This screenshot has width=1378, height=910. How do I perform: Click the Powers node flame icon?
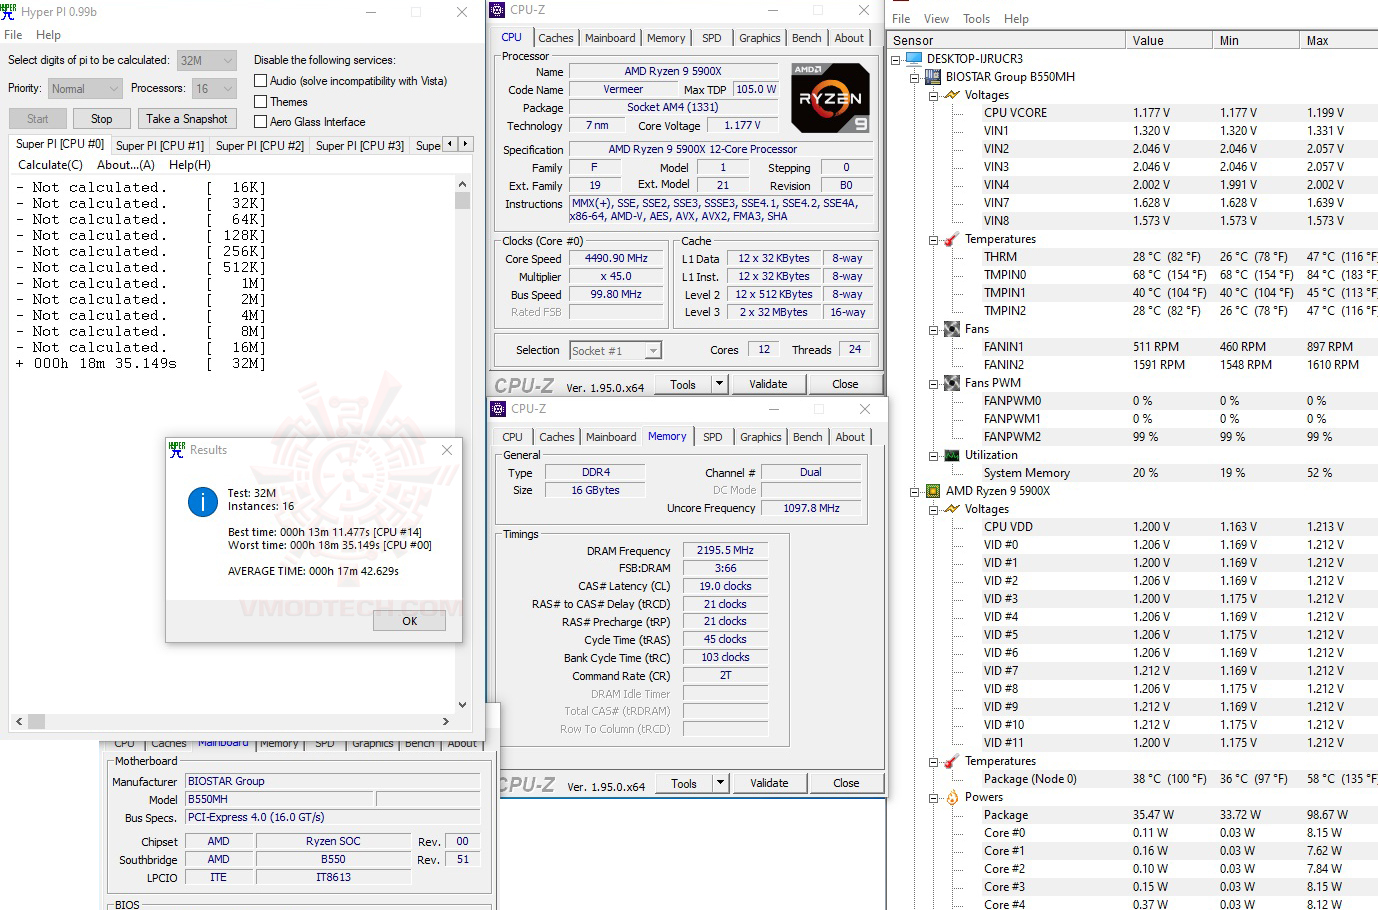pos(952,797)
